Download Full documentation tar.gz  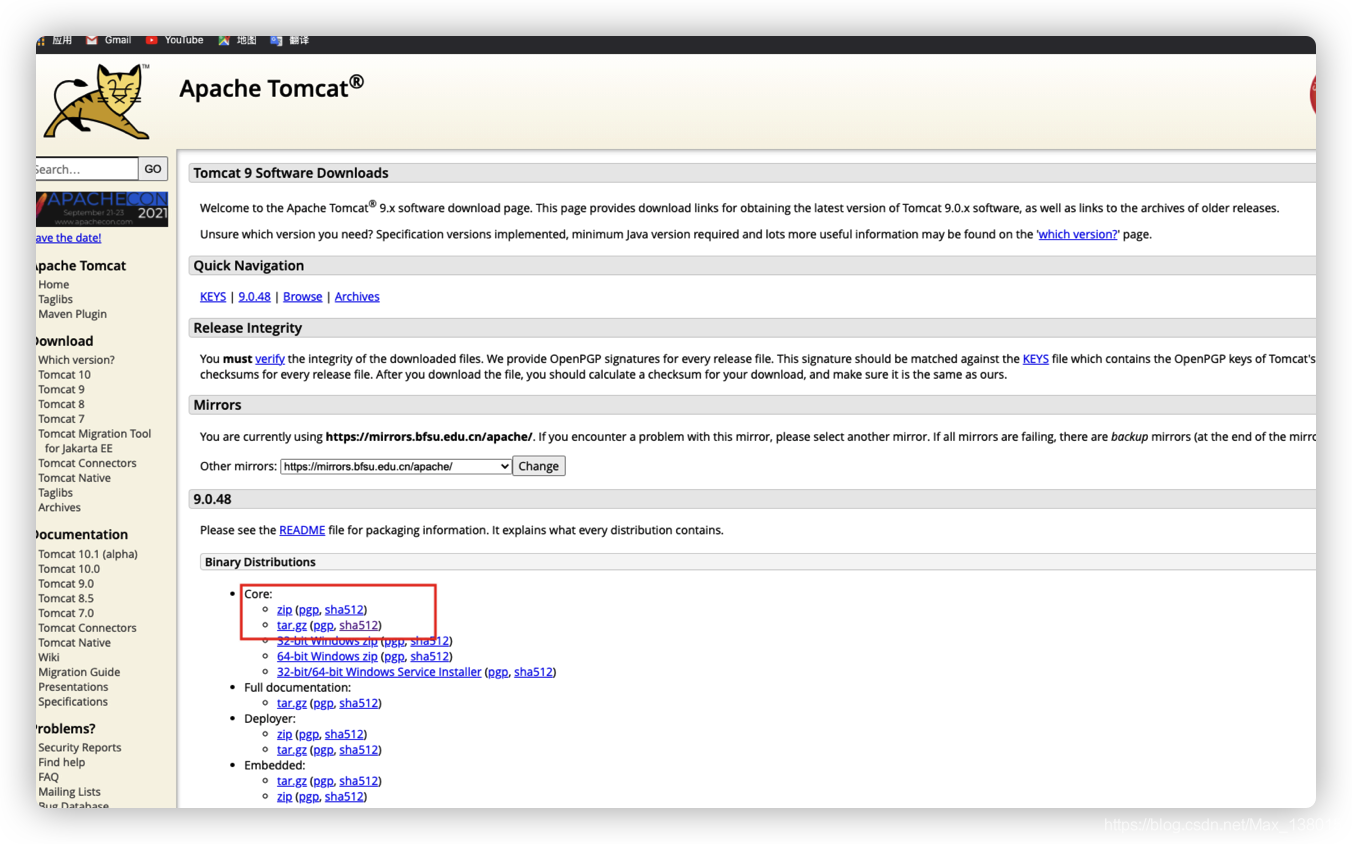pyautogui.click(x=292, y=703)
